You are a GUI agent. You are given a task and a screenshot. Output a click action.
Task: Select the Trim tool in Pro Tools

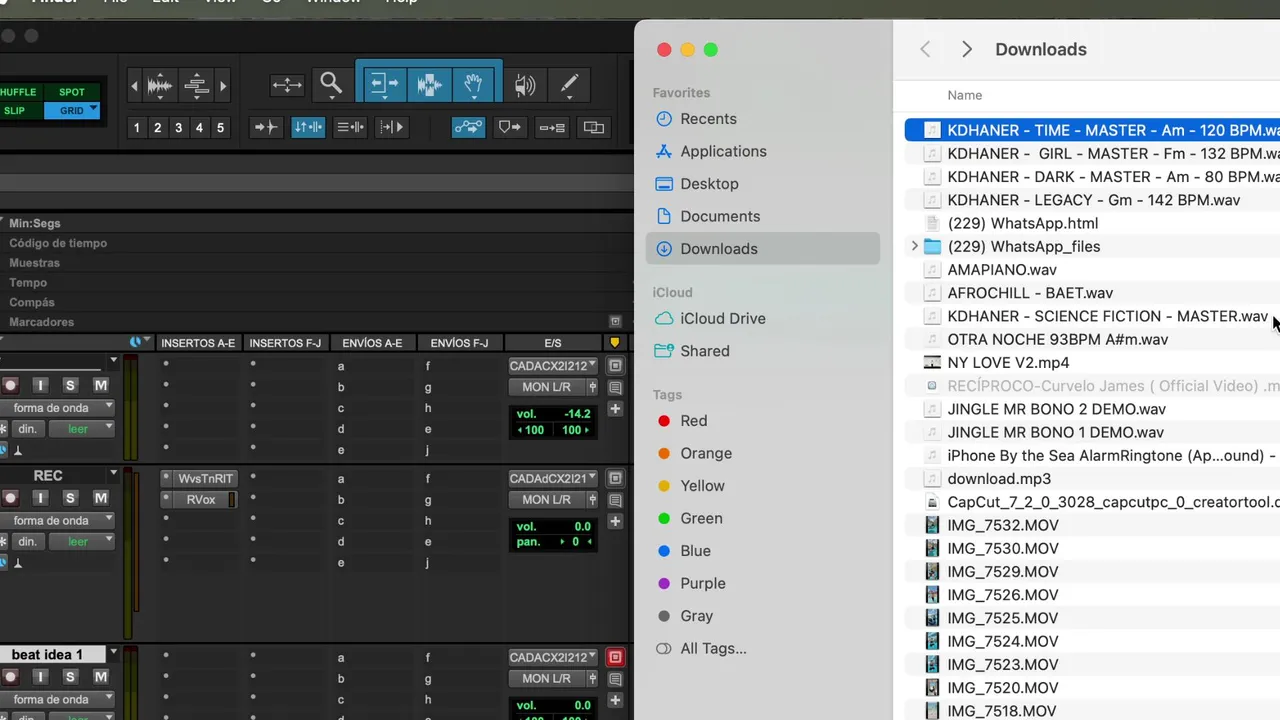383,85
